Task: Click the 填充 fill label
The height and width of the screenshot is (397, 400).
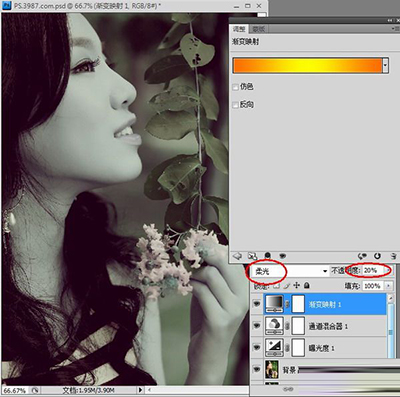Action: tap(353, 286)
